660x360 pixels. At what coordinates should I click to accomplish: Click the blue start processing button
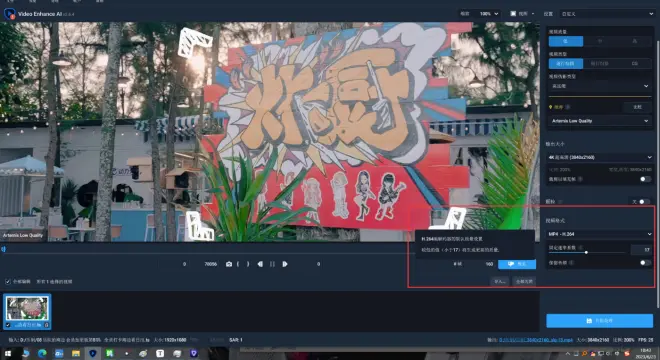click(599, 321)
